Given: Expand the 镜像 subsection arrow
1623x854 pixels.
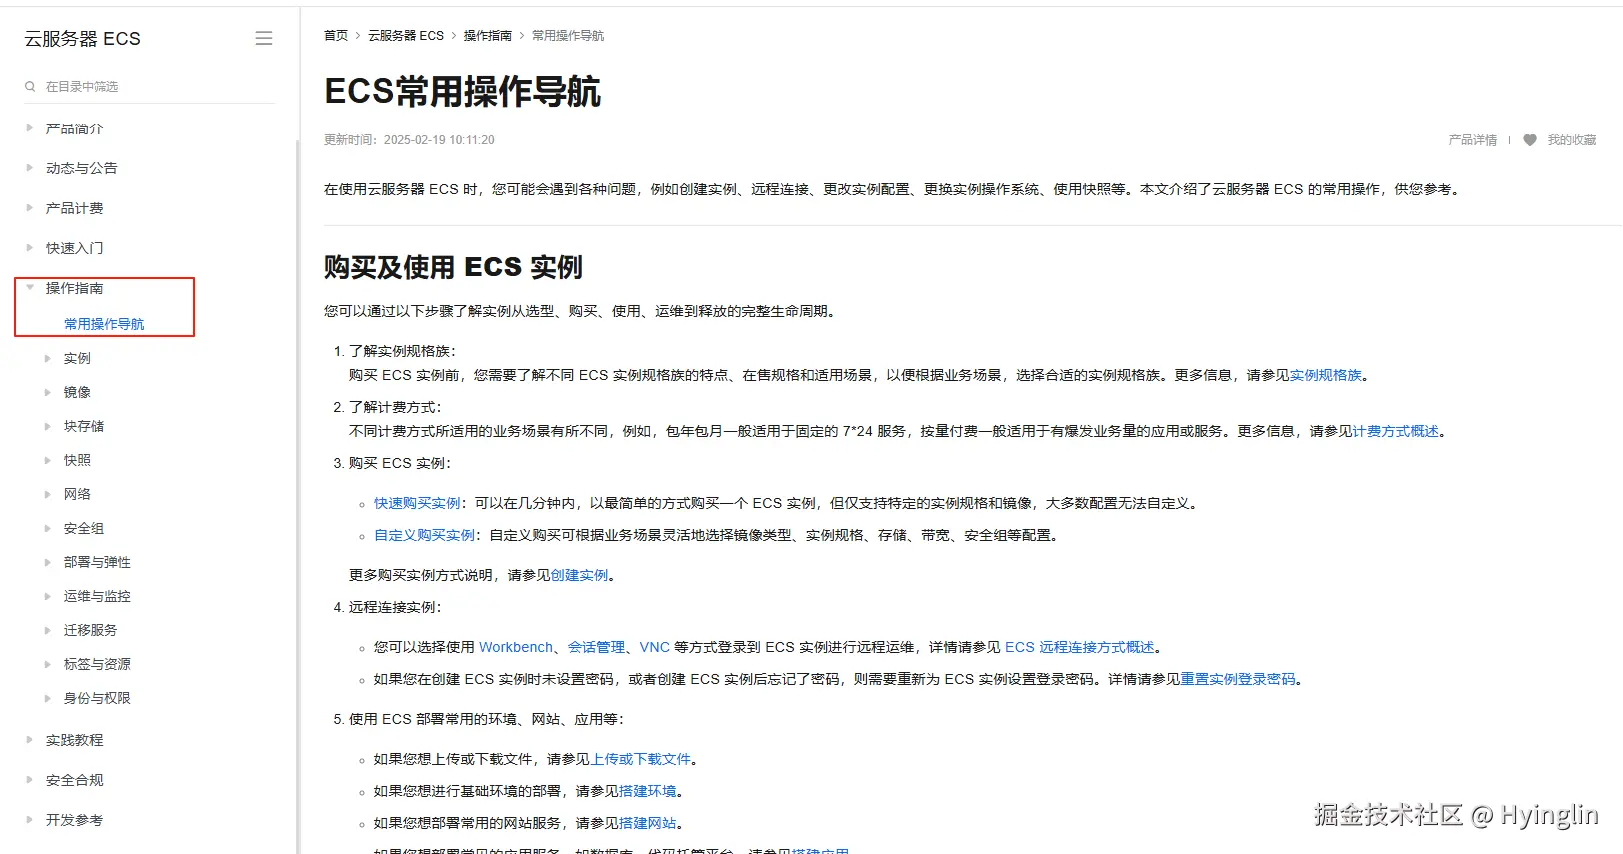Looking at the screenshot, I should pos(47,392).
